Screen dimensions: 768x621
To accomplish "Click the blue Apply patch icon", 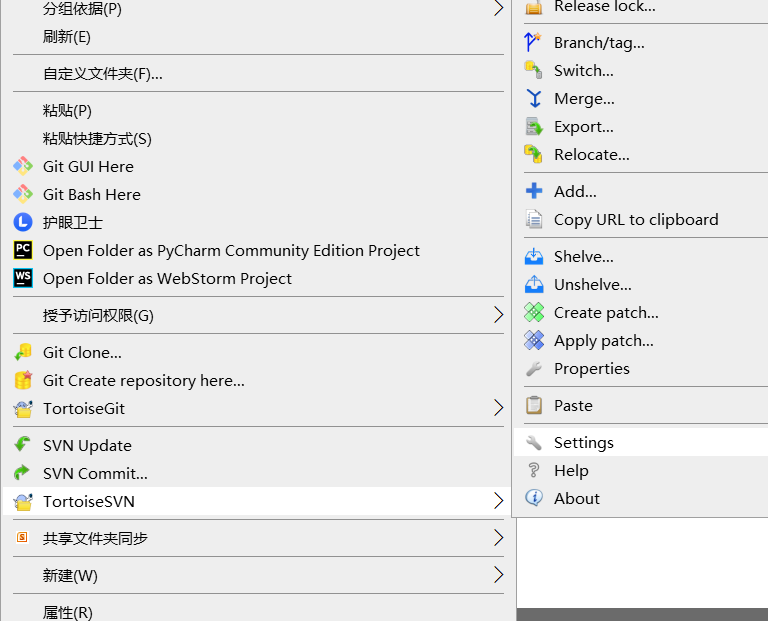I will point(534,340).
